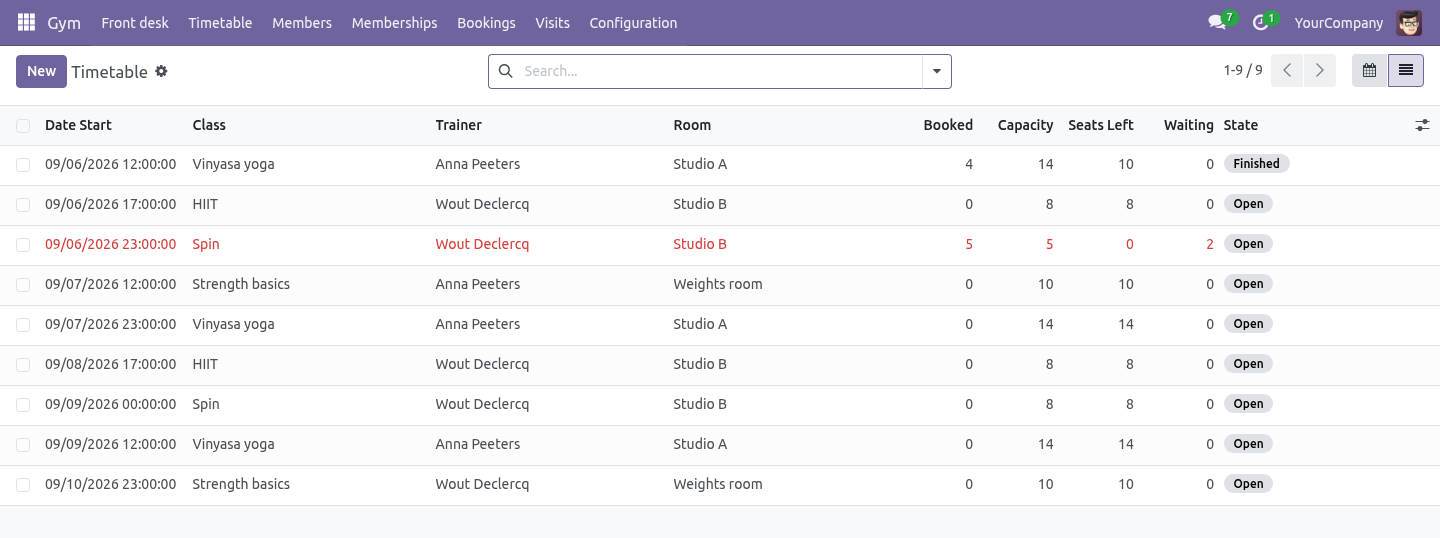This screenshot has width=1440, height=538.
Task: Sort by Trainer column header
Action: tap(459, 125)
